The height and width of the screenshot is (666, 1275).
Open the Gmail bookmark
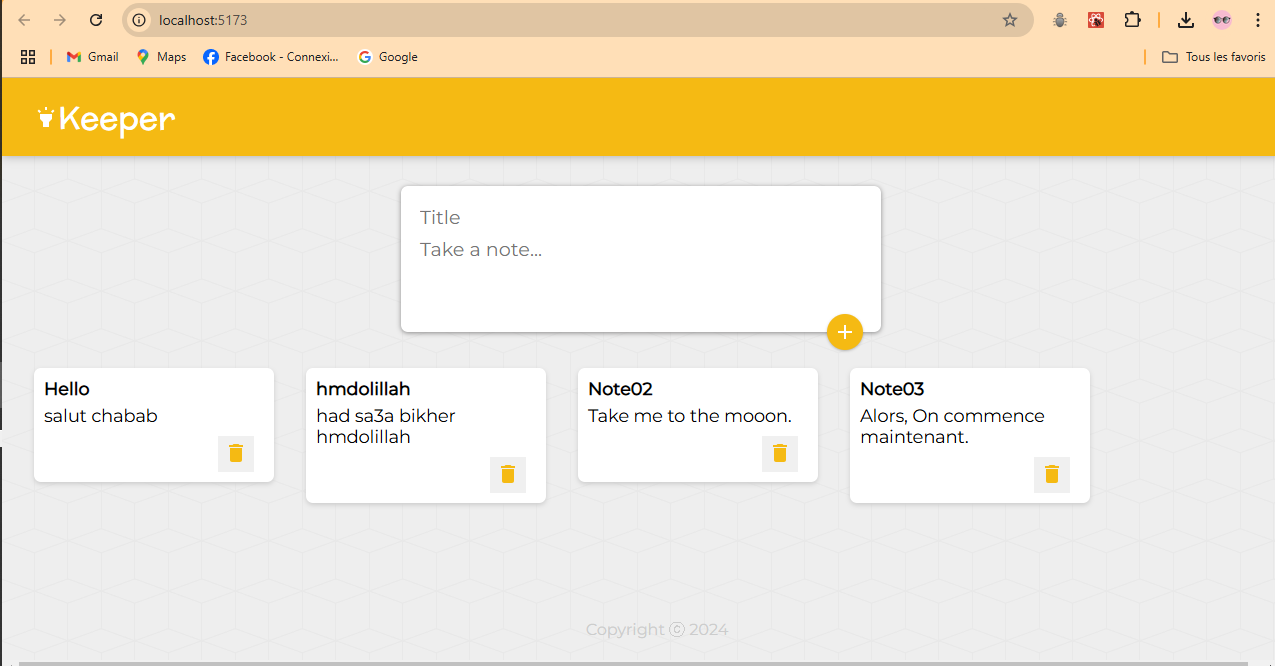(92, 57)
